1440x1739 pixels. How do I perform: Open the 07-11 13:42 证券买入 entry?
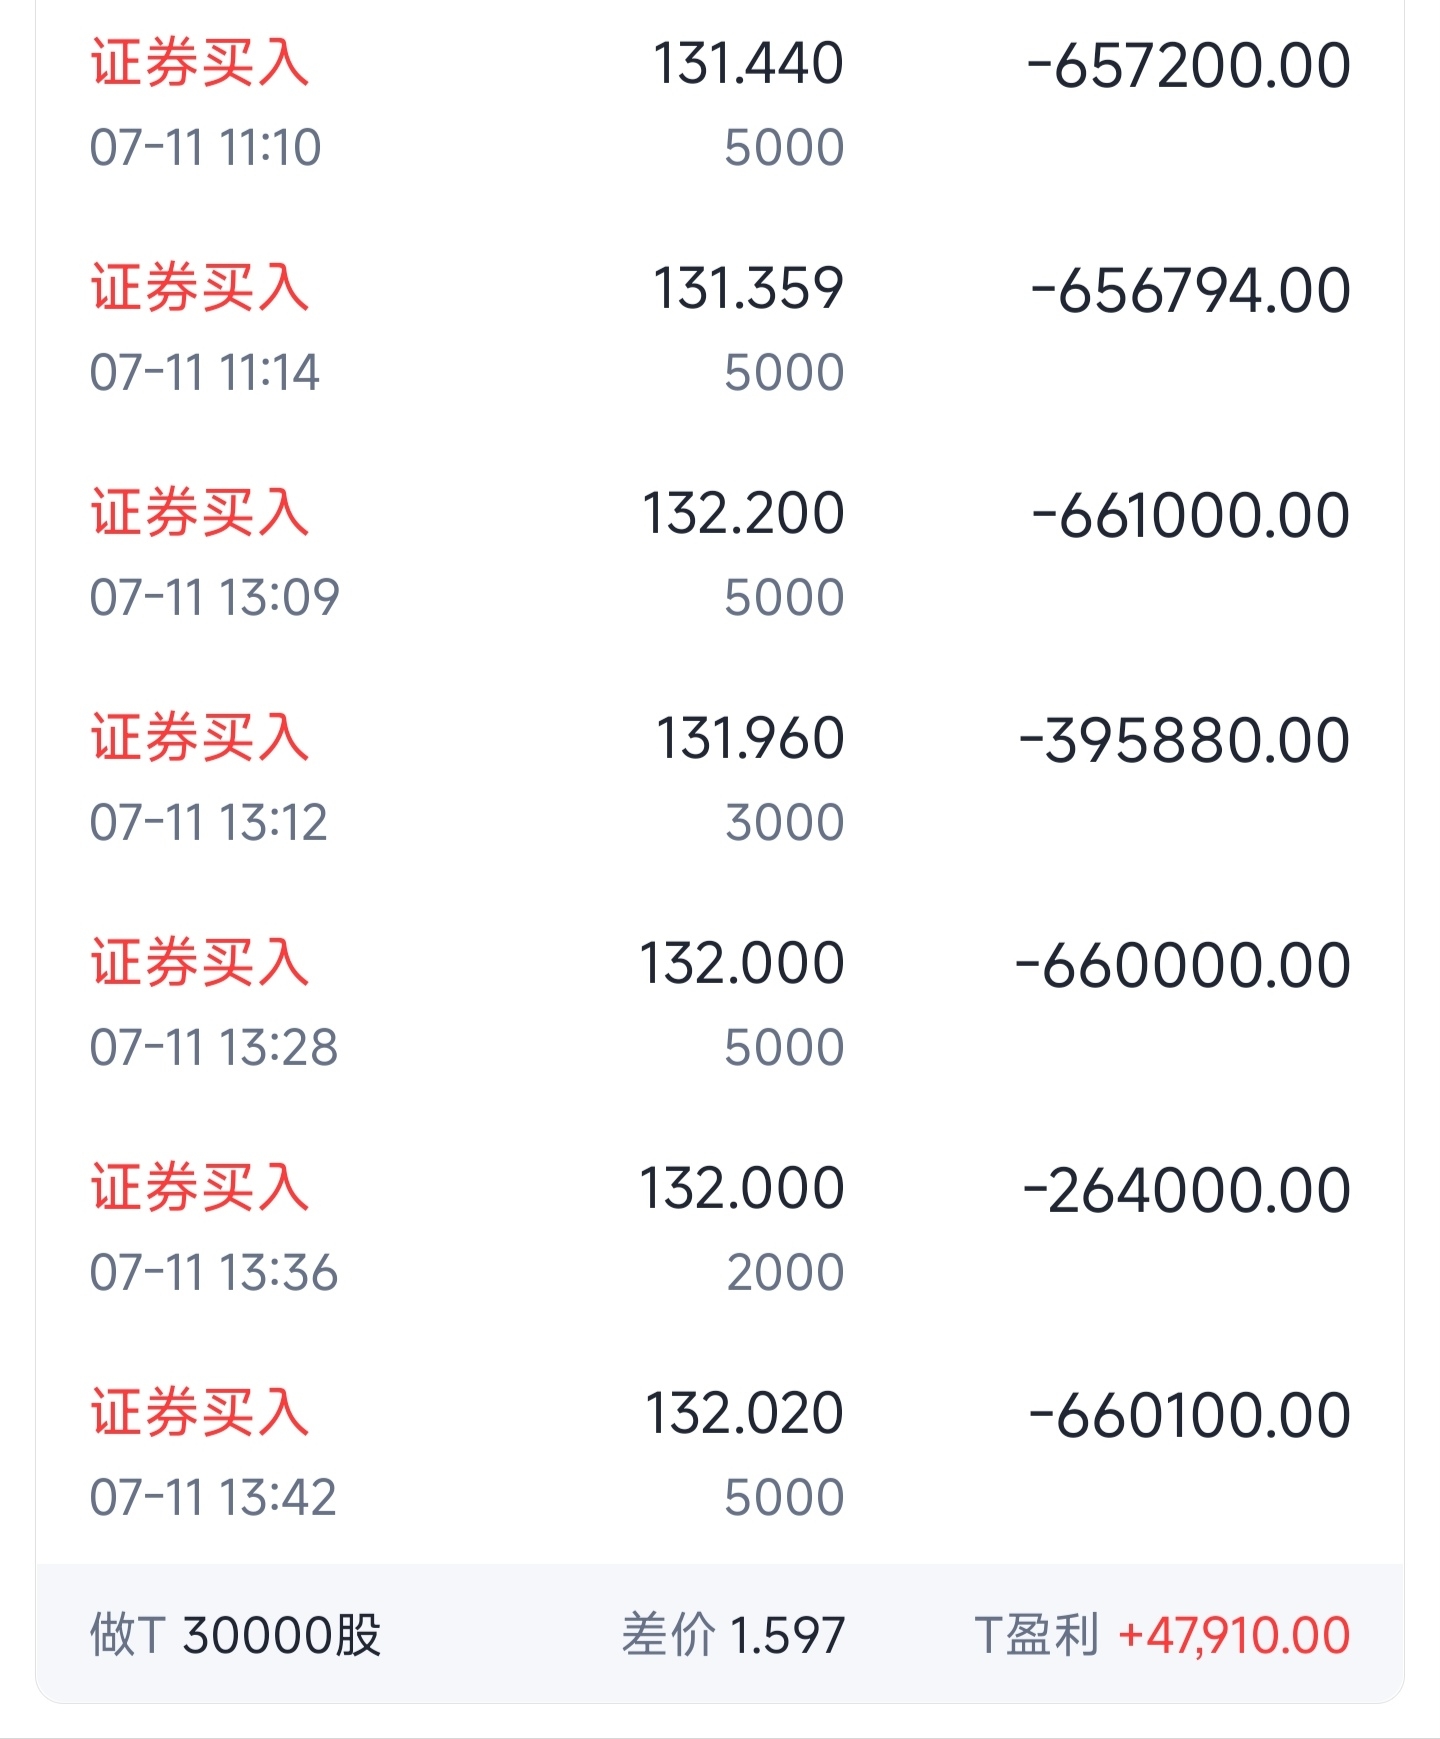click(720, 1455)
